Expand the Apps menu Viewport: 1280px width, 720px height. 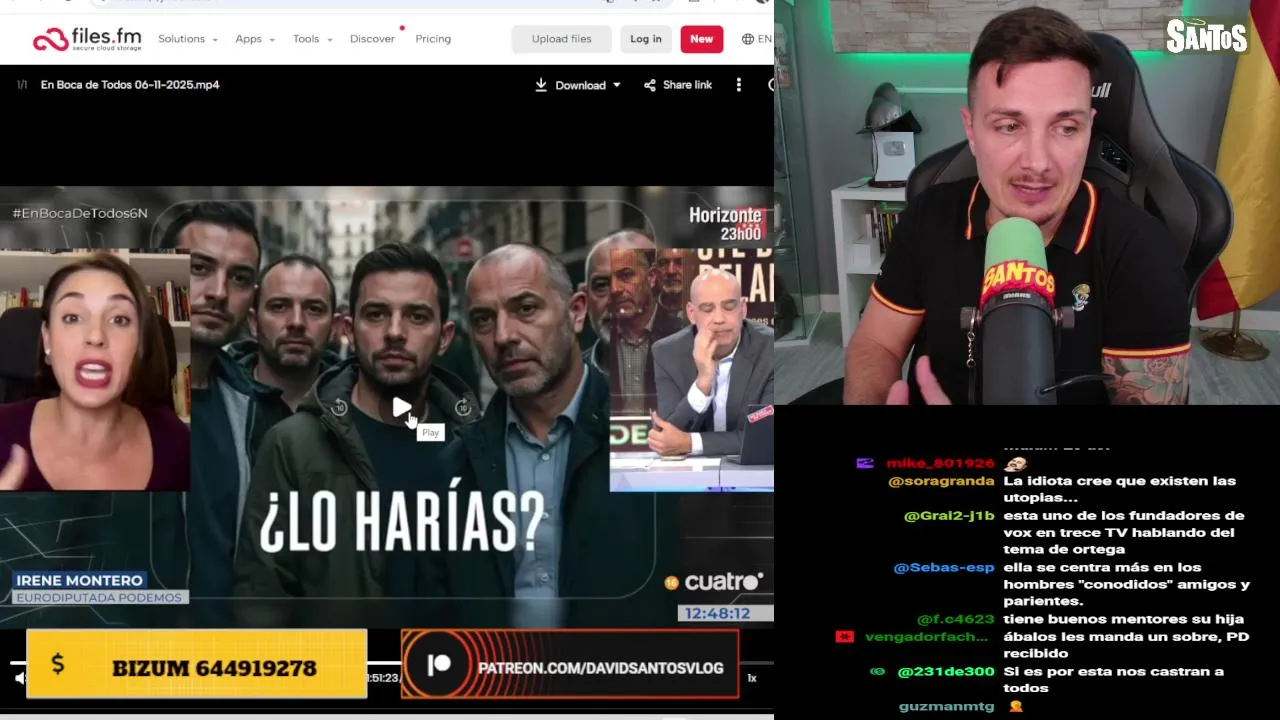[255, 39]
